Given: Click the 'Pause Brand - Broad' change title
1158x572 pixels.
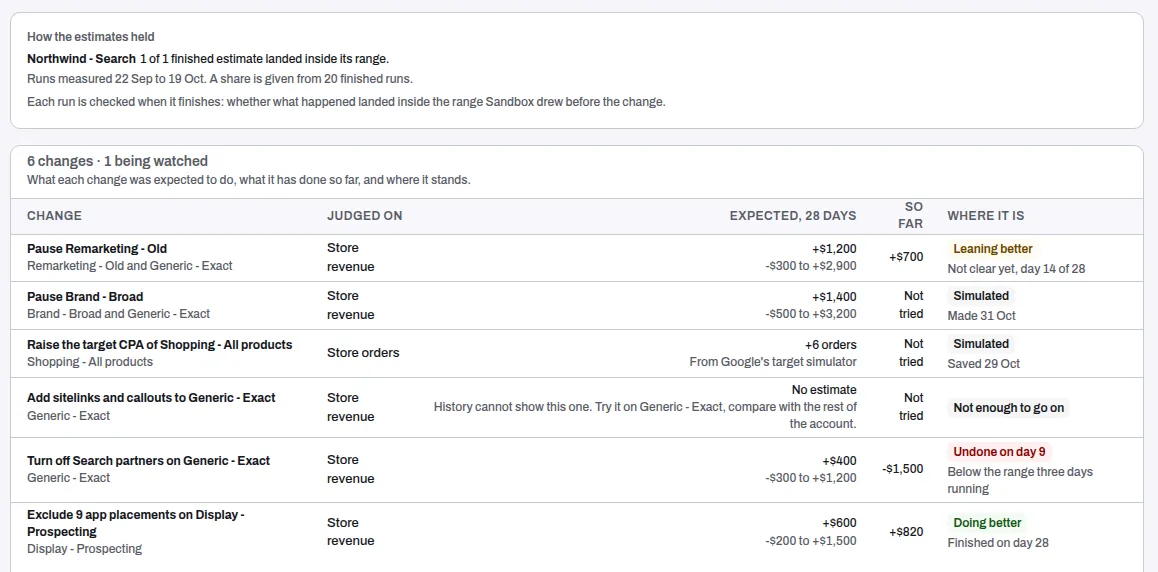Looking at the screenshot, I should point(85,297).
